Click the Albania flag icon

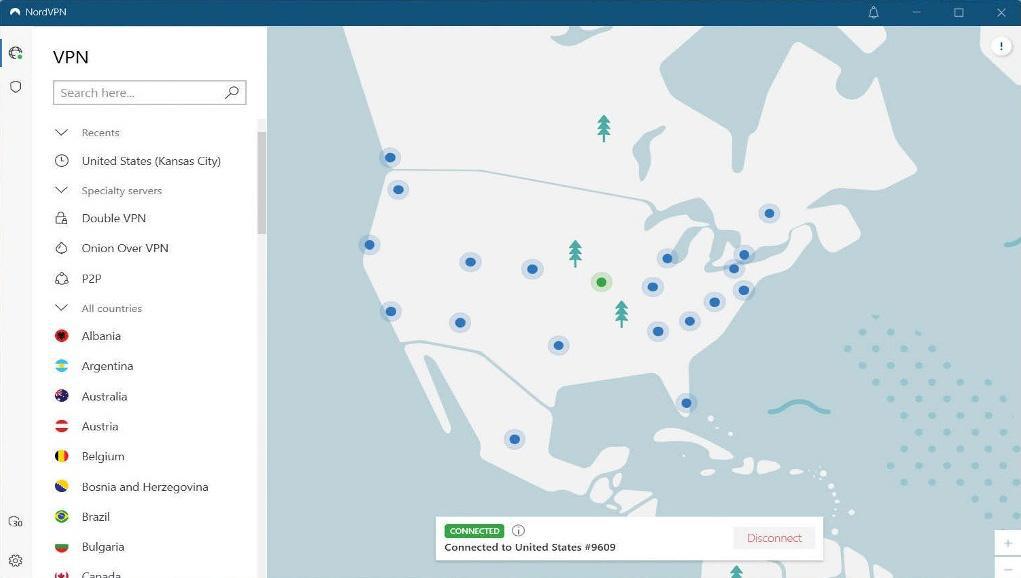pos(62,336)
